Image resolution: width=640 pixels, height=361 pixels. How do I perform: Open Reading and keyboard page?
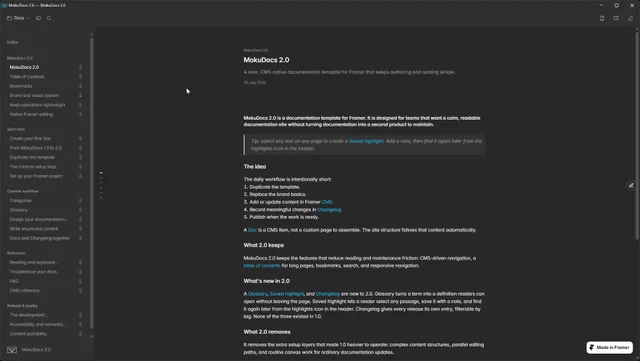click(x=34, y=262)
